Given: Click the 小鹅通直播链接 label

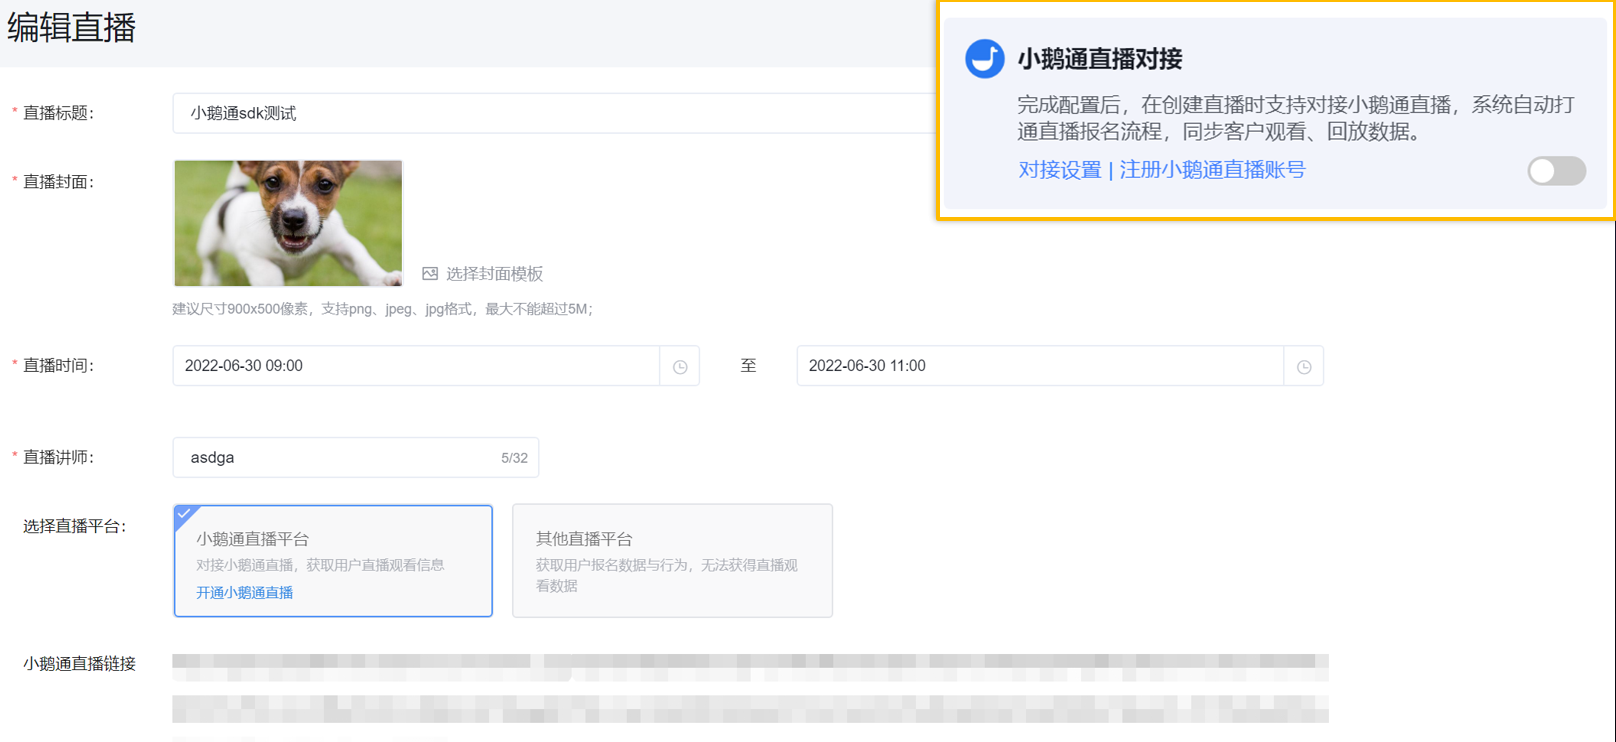Looking at the screenshot, I should click(79, 664).
